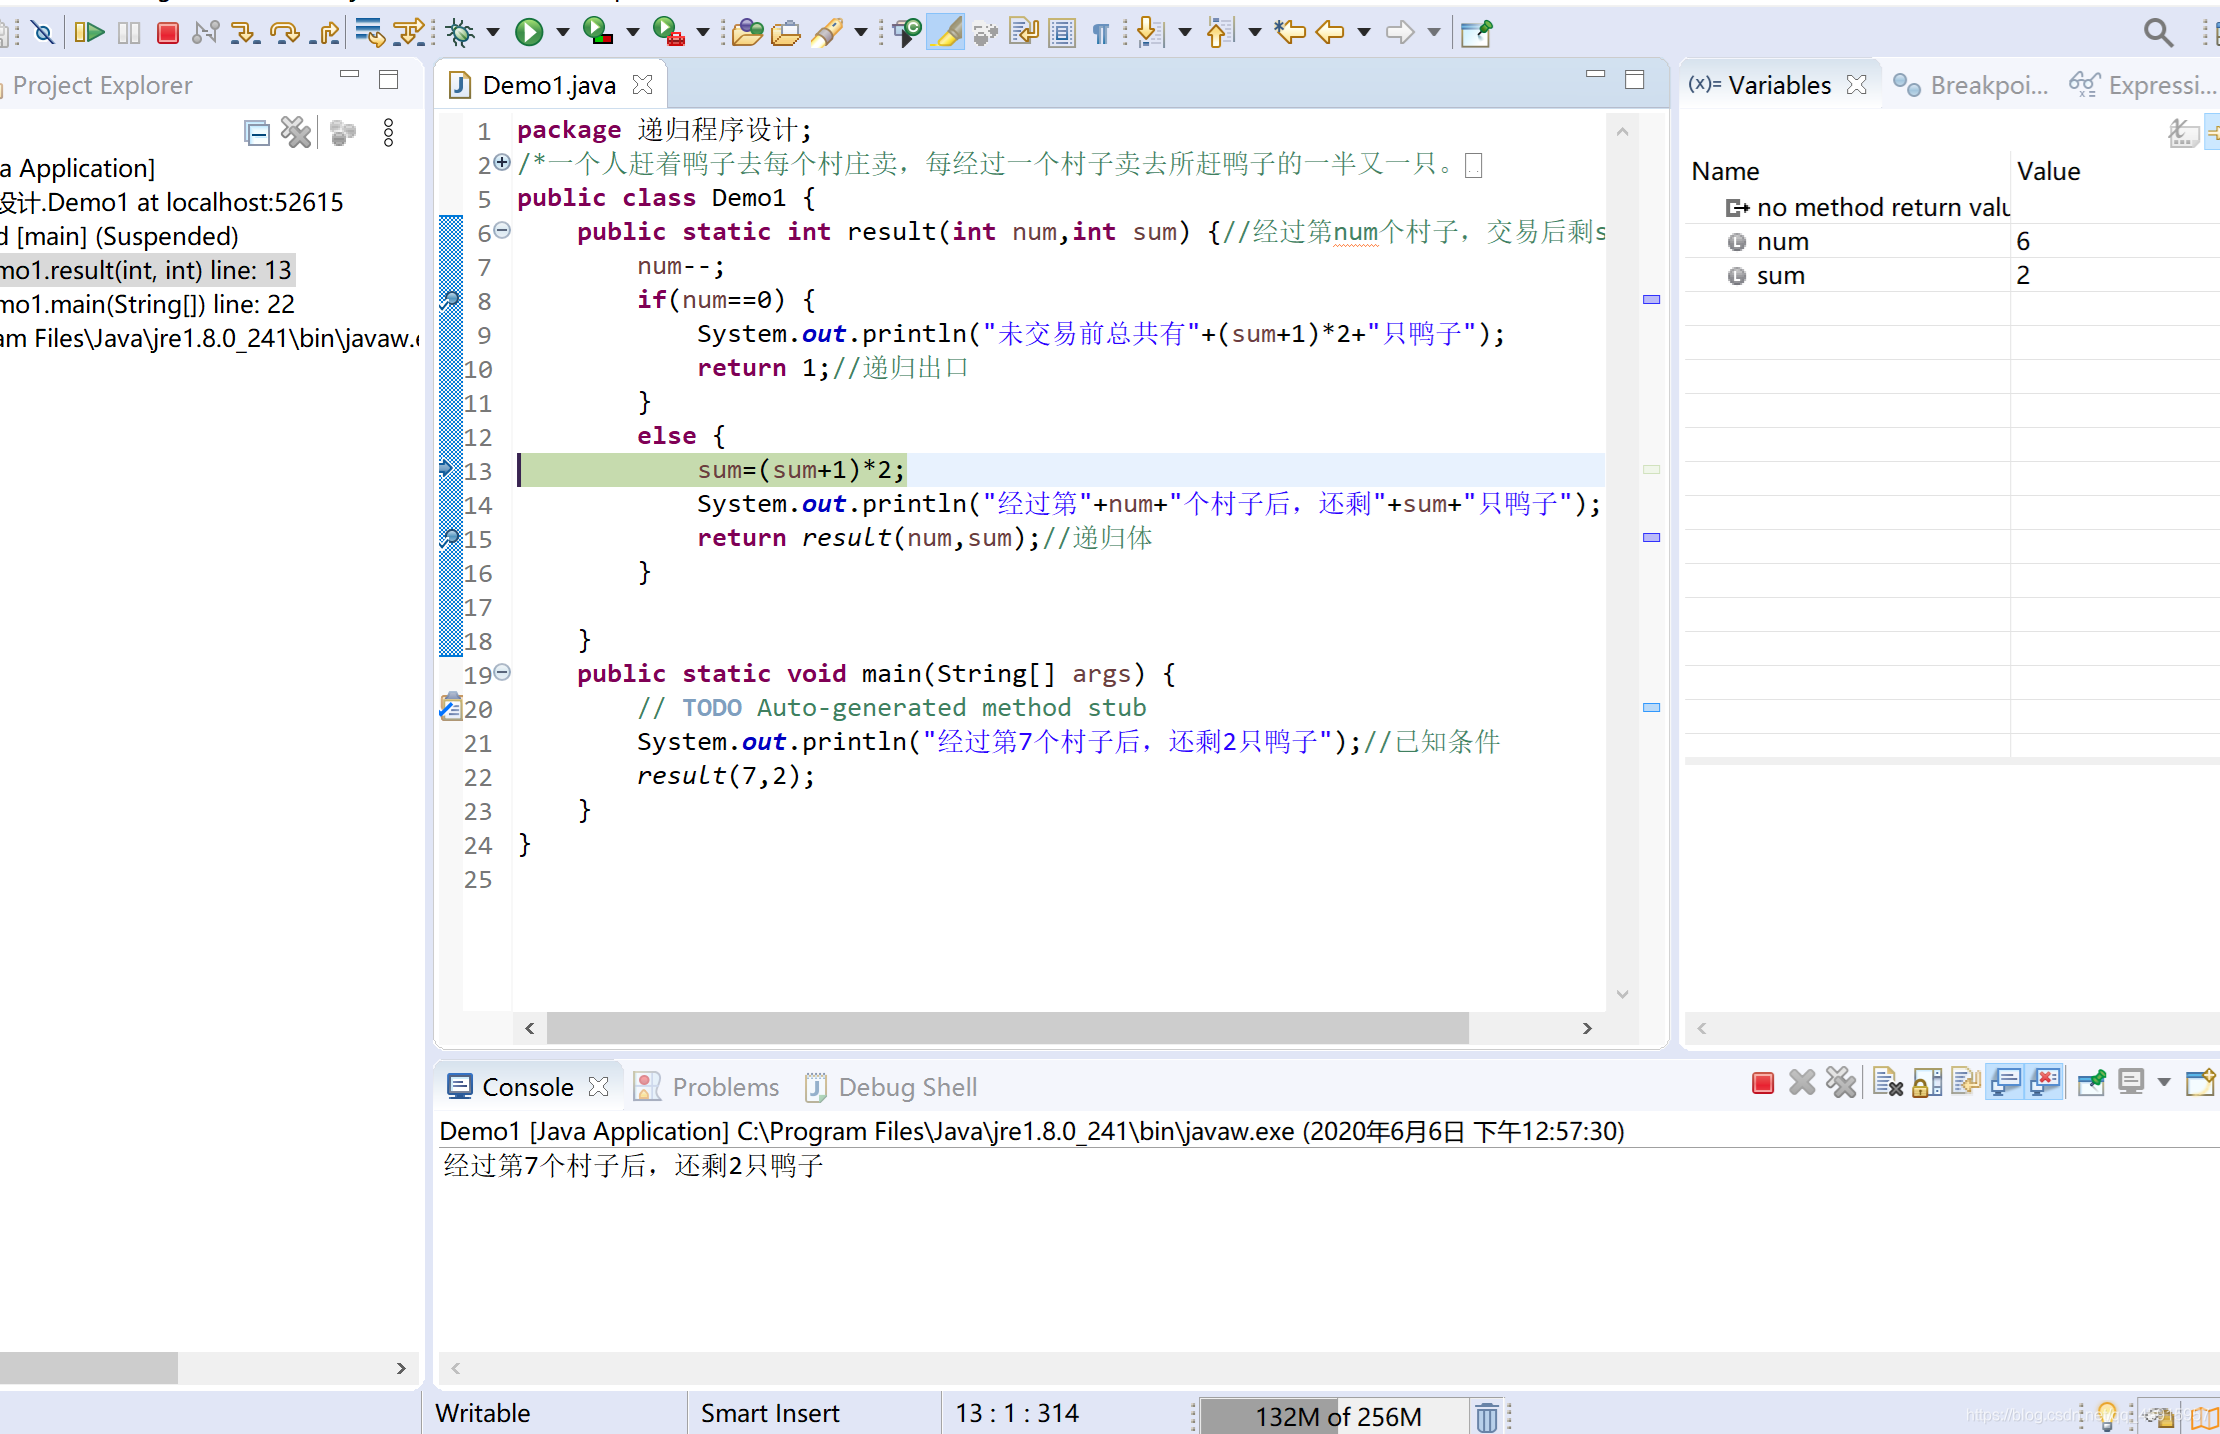This screenshot has height=1434, width=2220.
Task: Click the Run Garbage Collector trash icon
Action: tap(1487, 1416)
